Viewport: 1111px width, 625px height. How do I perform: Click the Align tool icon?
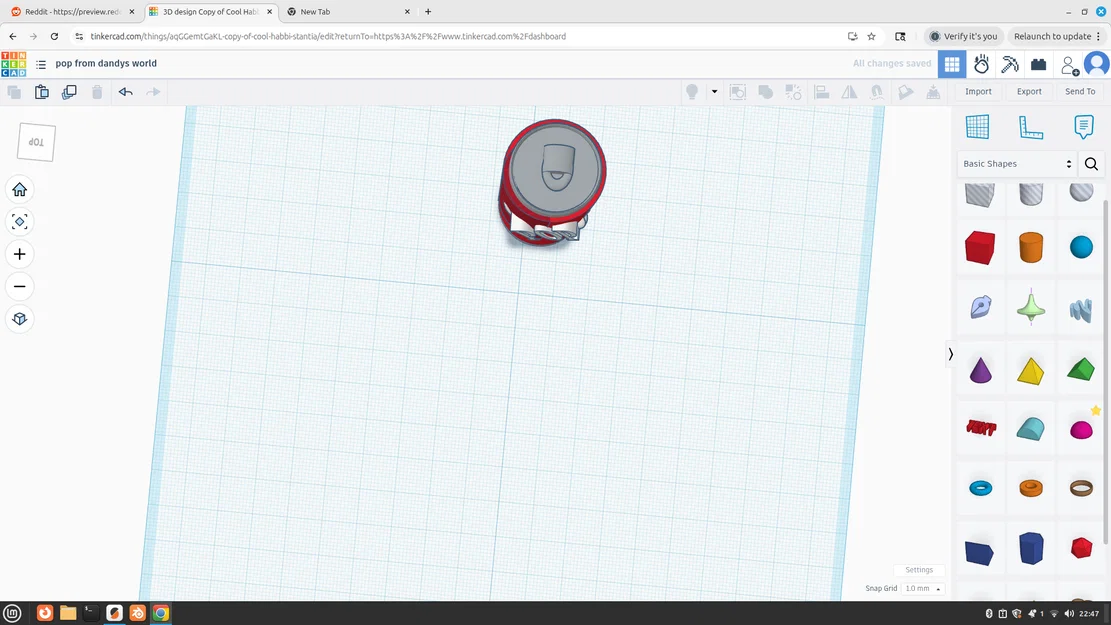tap(822, 92)
